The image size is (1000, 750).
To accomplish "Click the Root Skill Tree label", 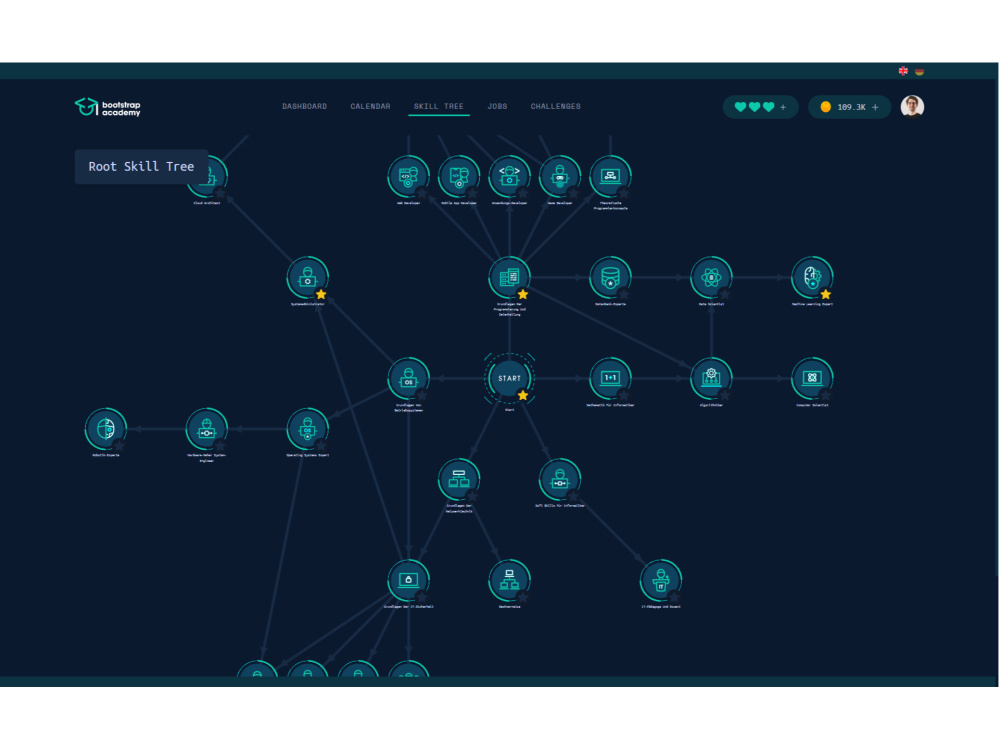I will click(141, 166).
